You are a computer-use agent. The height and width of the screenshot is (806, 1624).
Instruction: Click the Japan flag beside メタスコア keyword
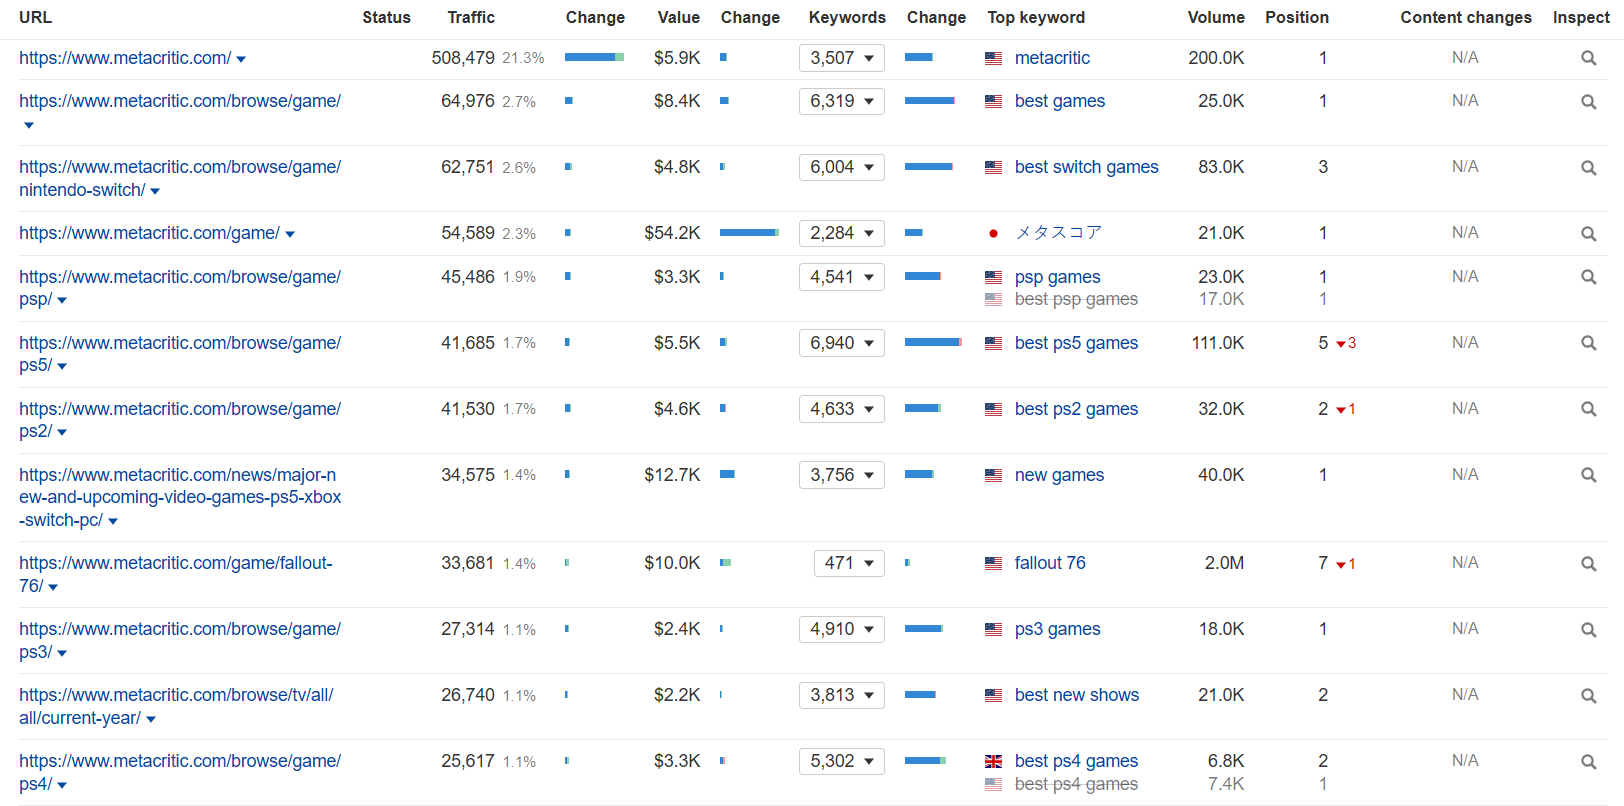(x=993, y=233)
